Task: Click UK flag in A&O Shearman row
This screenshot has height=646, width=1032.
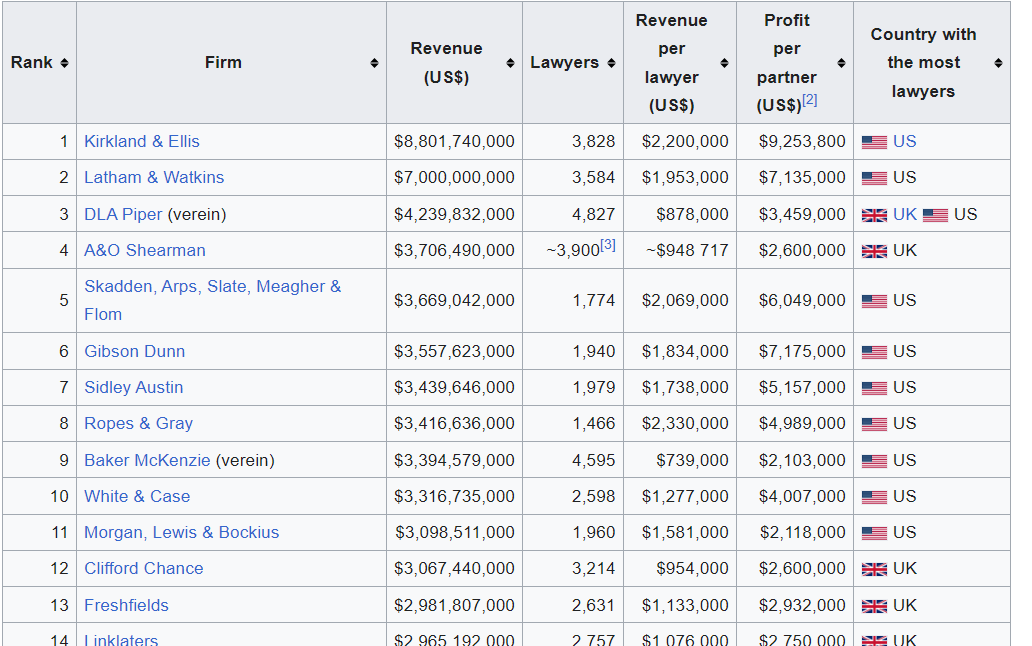Action: point(874,251)
